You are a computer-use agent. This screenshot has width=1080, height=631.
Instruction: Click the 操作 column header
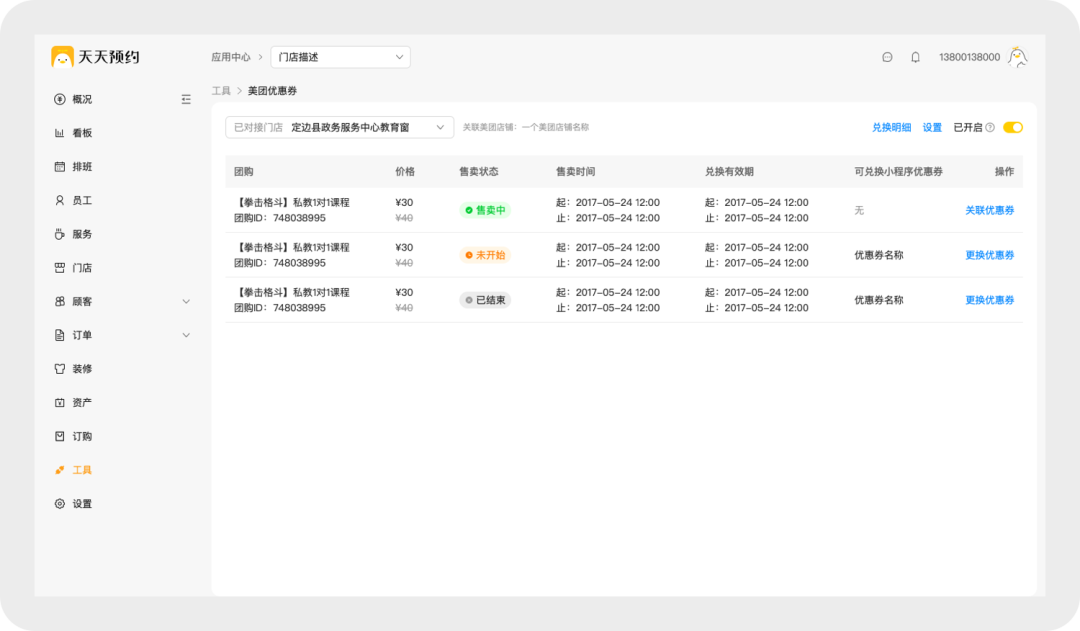pos(1004,172)
